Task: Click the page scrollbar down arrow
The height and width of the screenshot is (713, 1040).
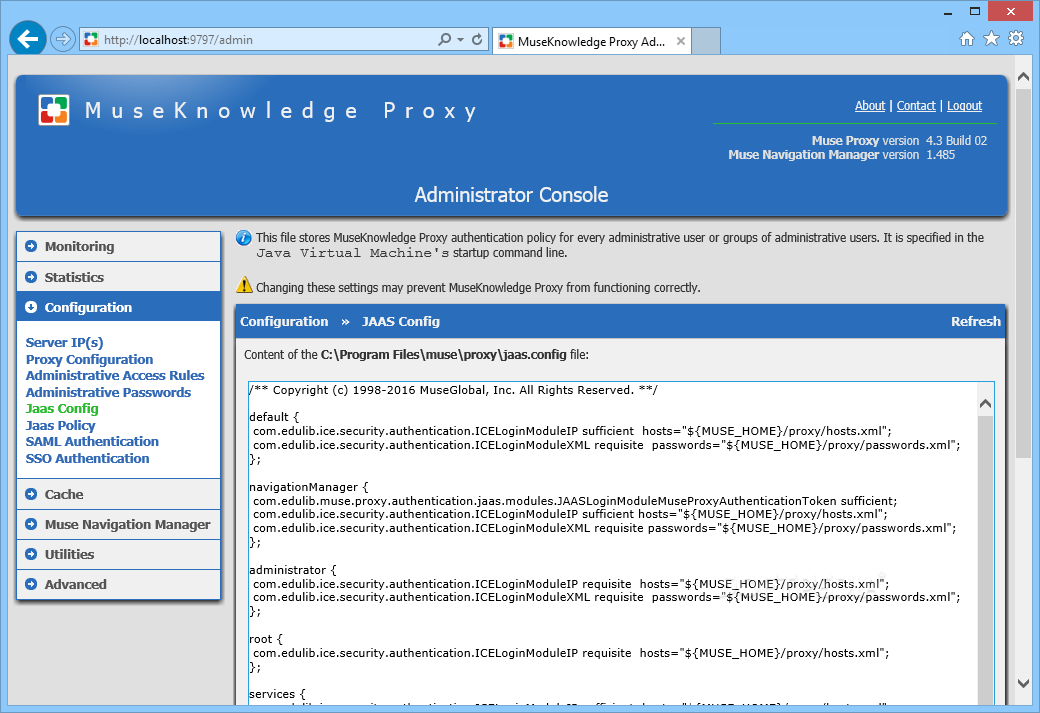Action: pos(1023,682)
